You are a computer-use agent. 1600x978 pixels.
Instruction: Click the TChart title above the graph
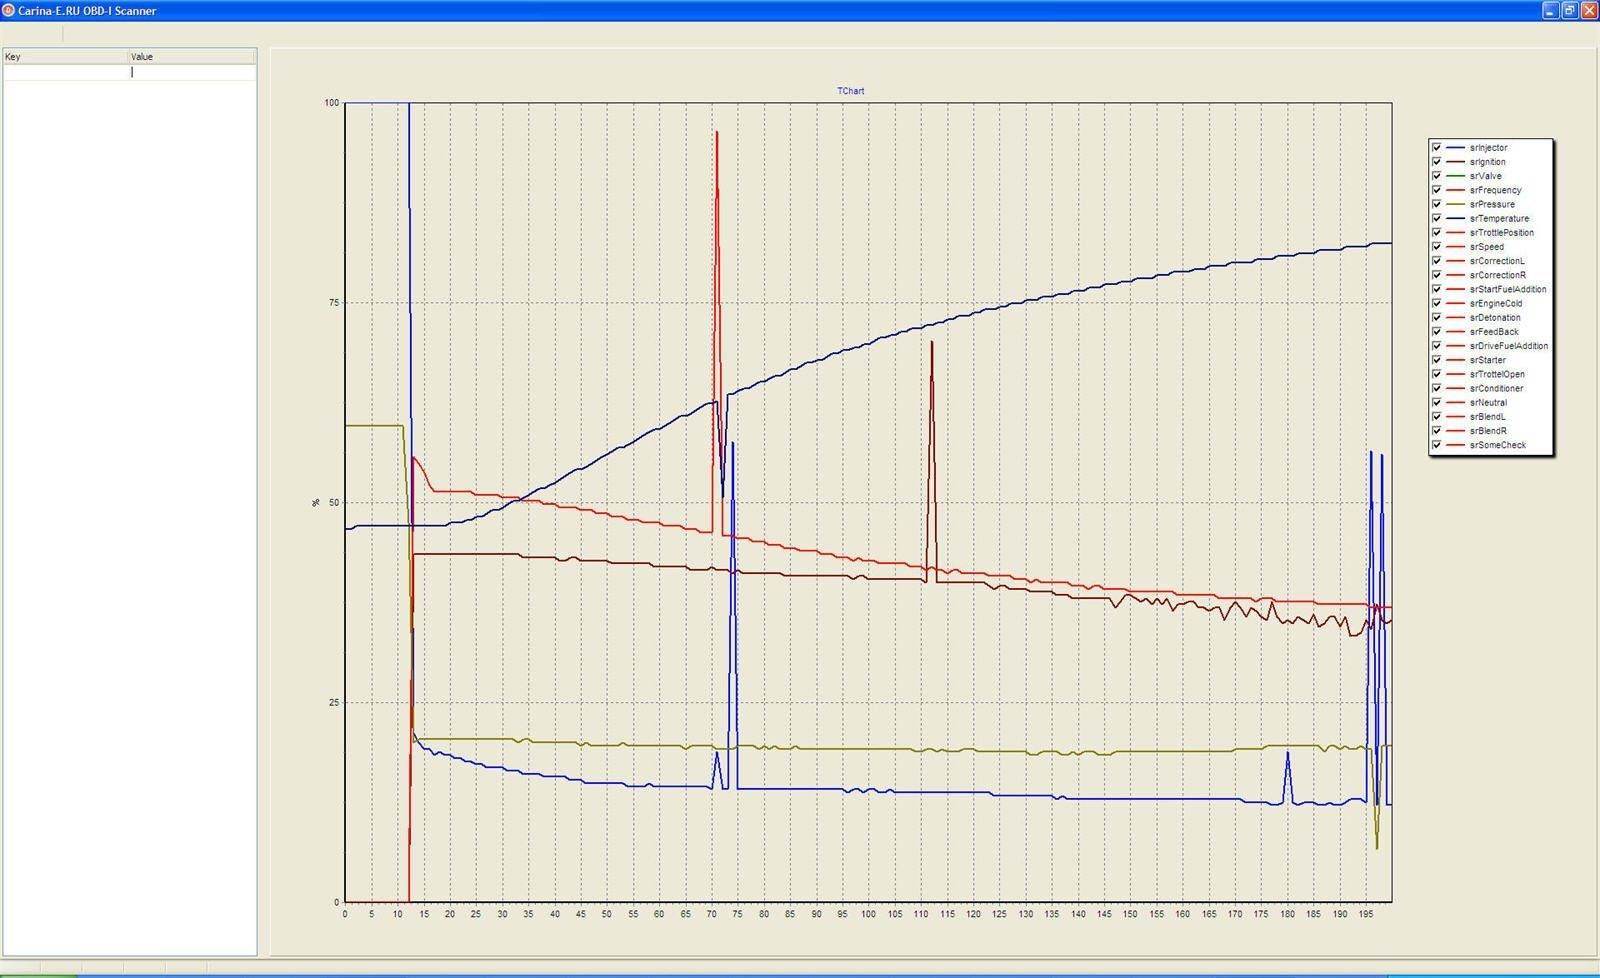(x=850, y=91)
